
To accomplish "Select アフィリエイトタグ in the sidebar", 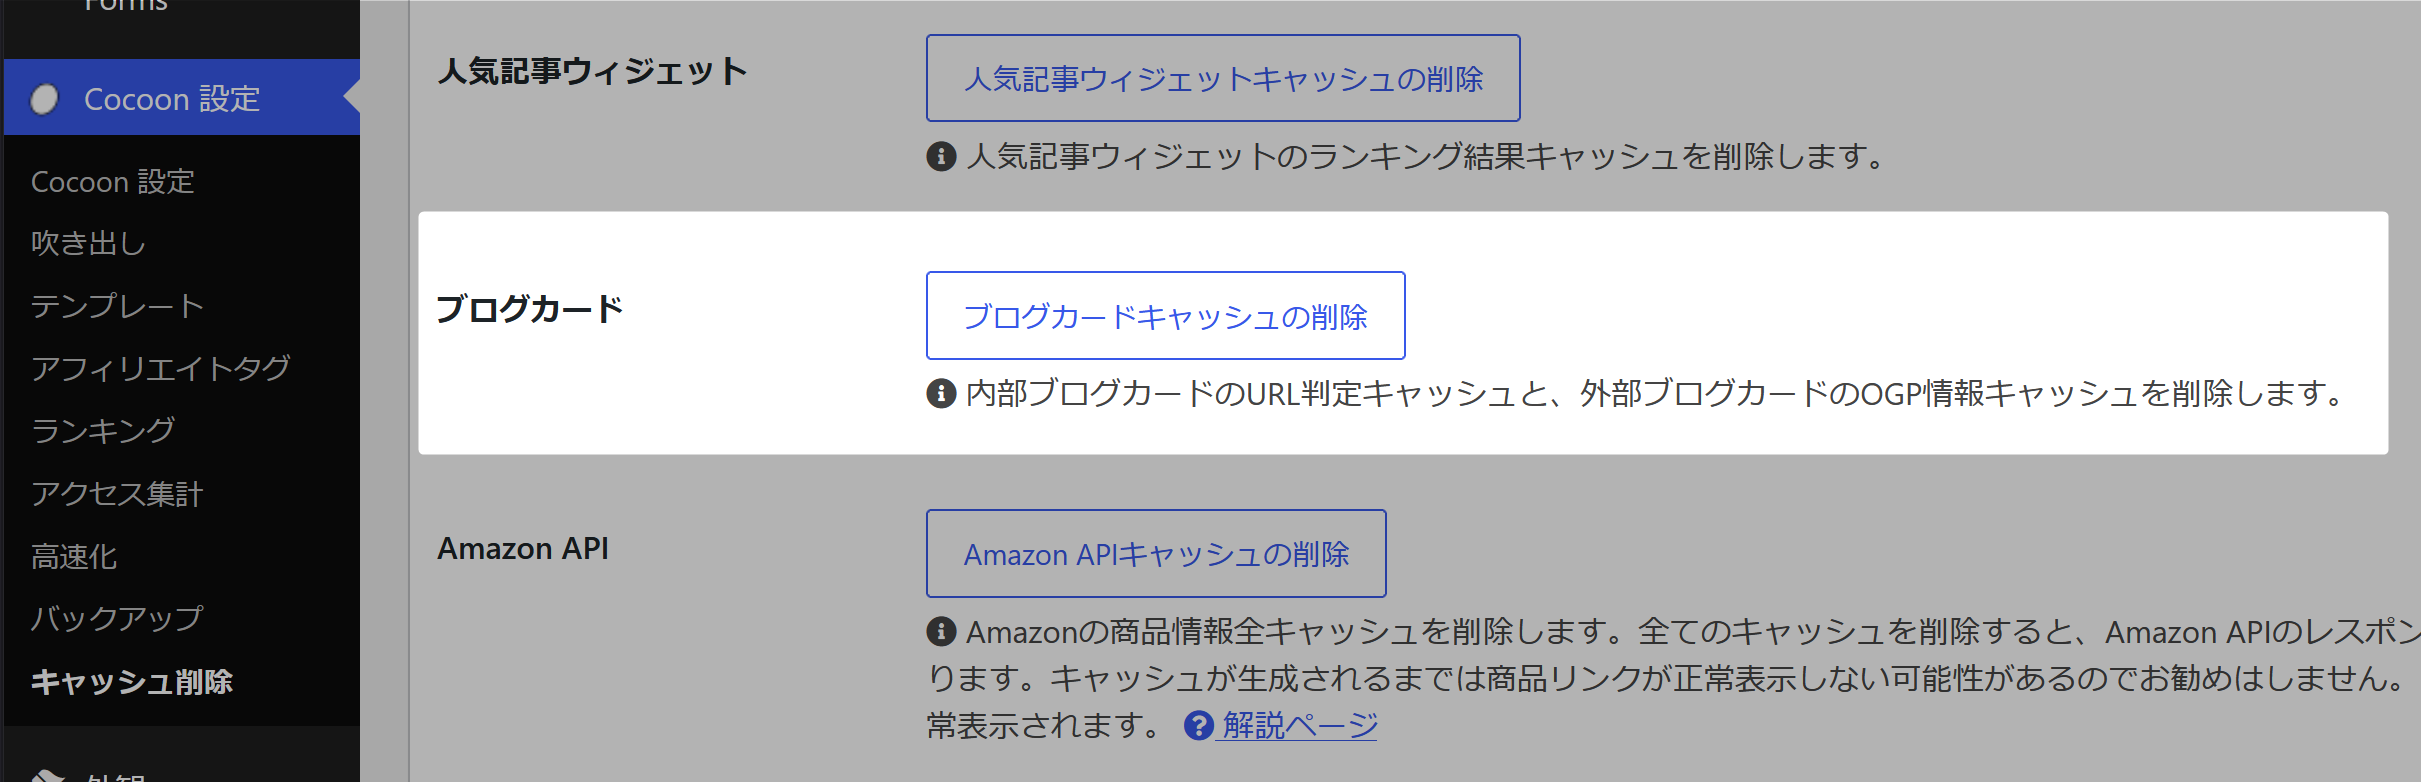I will [161, 369].
